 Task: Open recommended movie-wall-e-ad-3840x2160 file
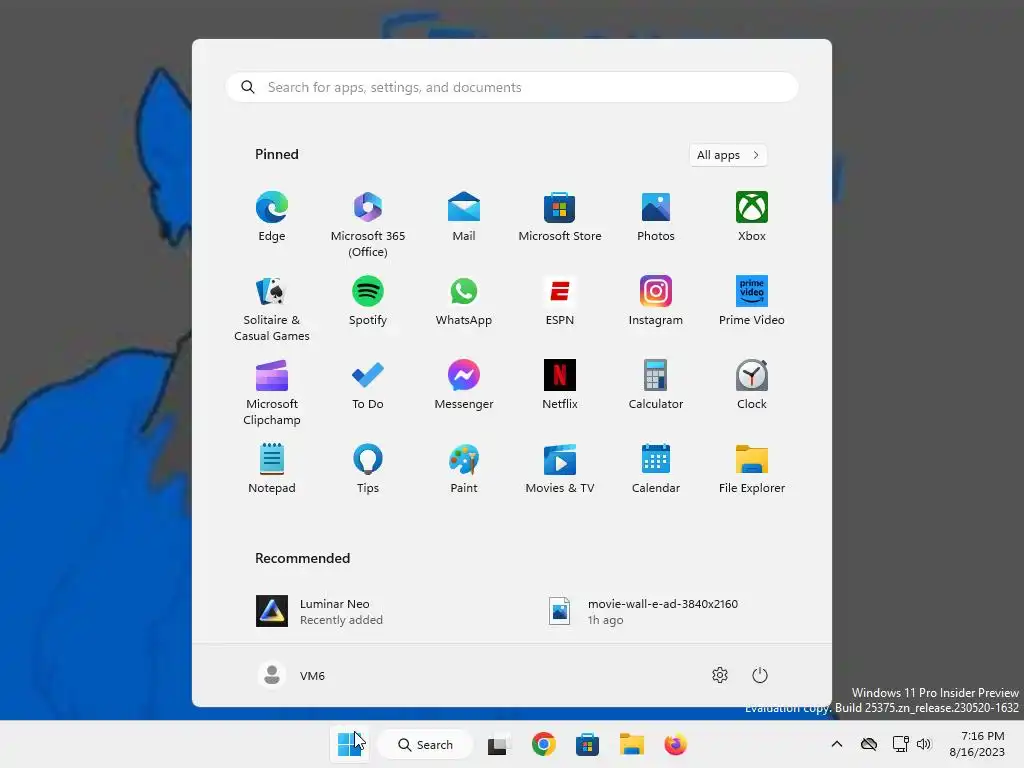[x=643, y=611]
